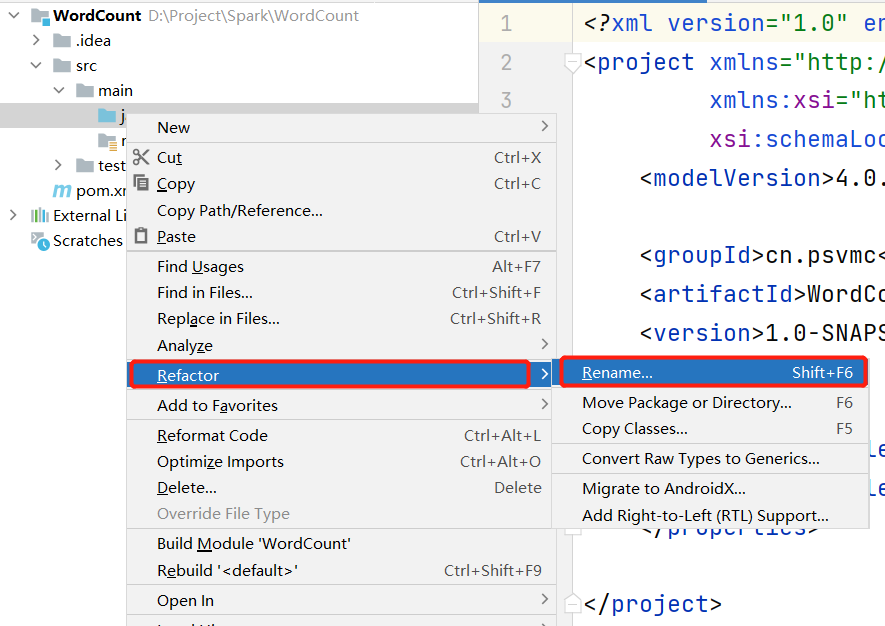Expand the External Libraries node

pos(13,215)
